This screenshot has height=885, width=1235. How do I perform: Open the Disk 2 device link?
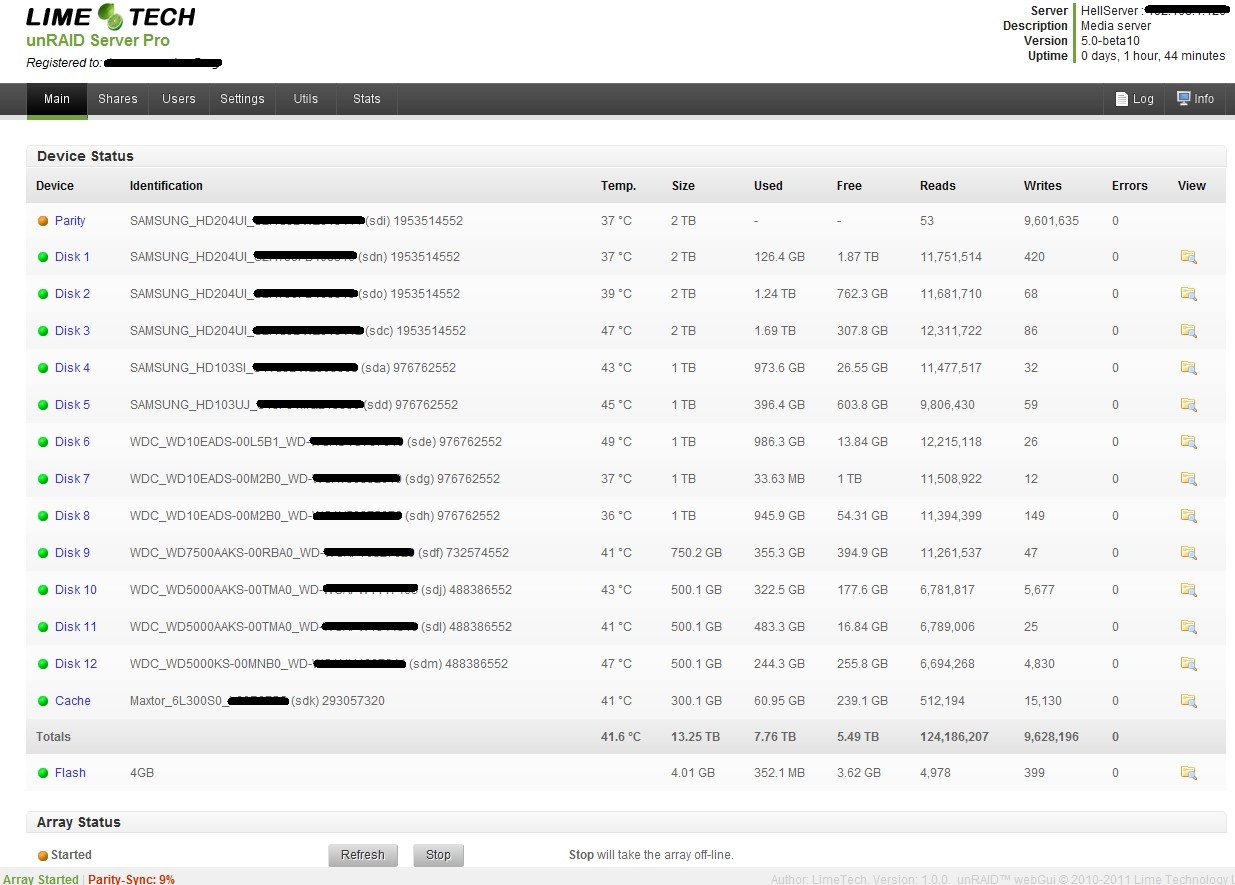[72, 294]
